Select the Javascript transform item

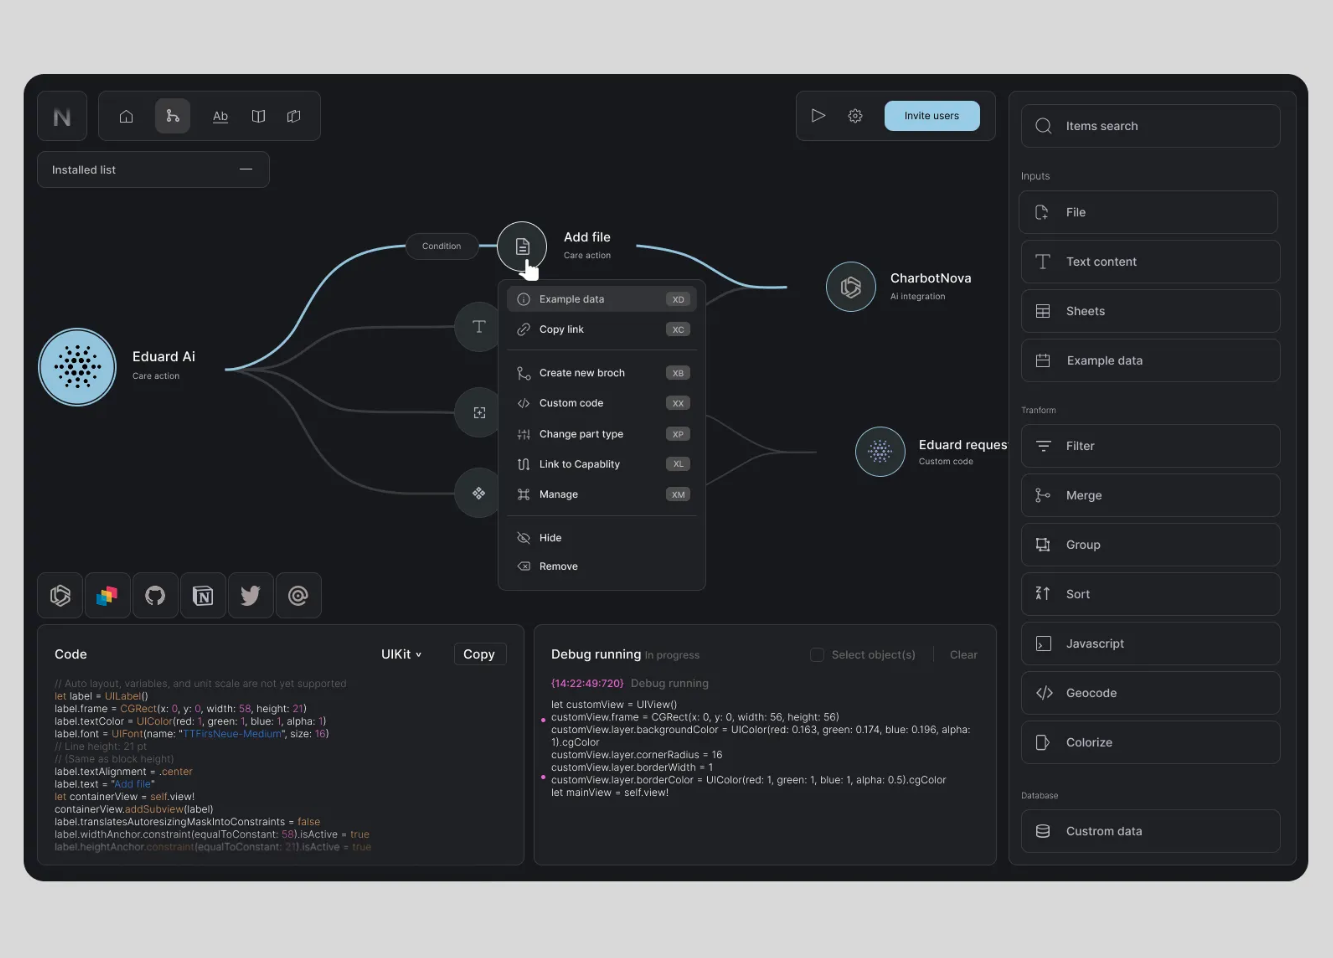1149,643
